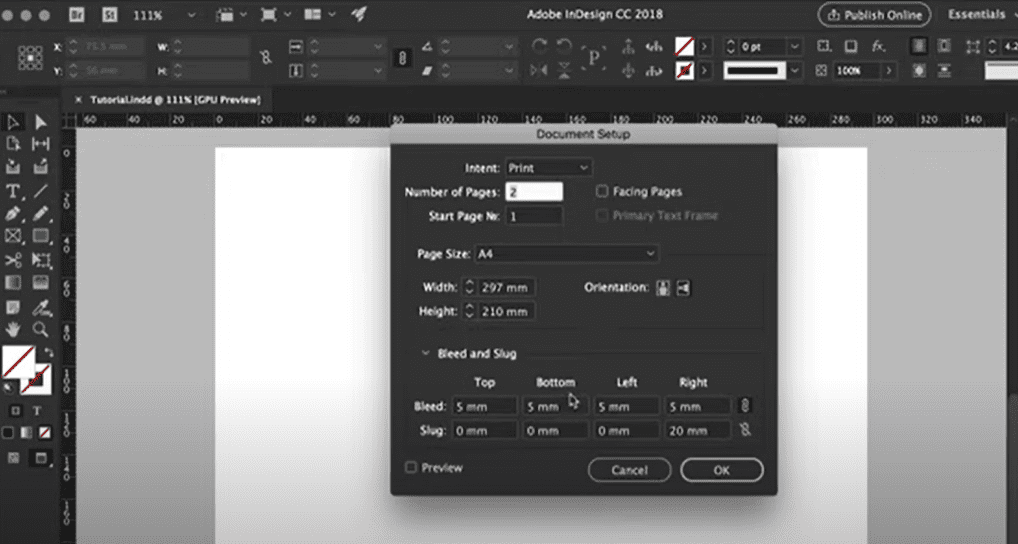
Task: Pick the Content Collector tool
Action: (x=13, y=166)
